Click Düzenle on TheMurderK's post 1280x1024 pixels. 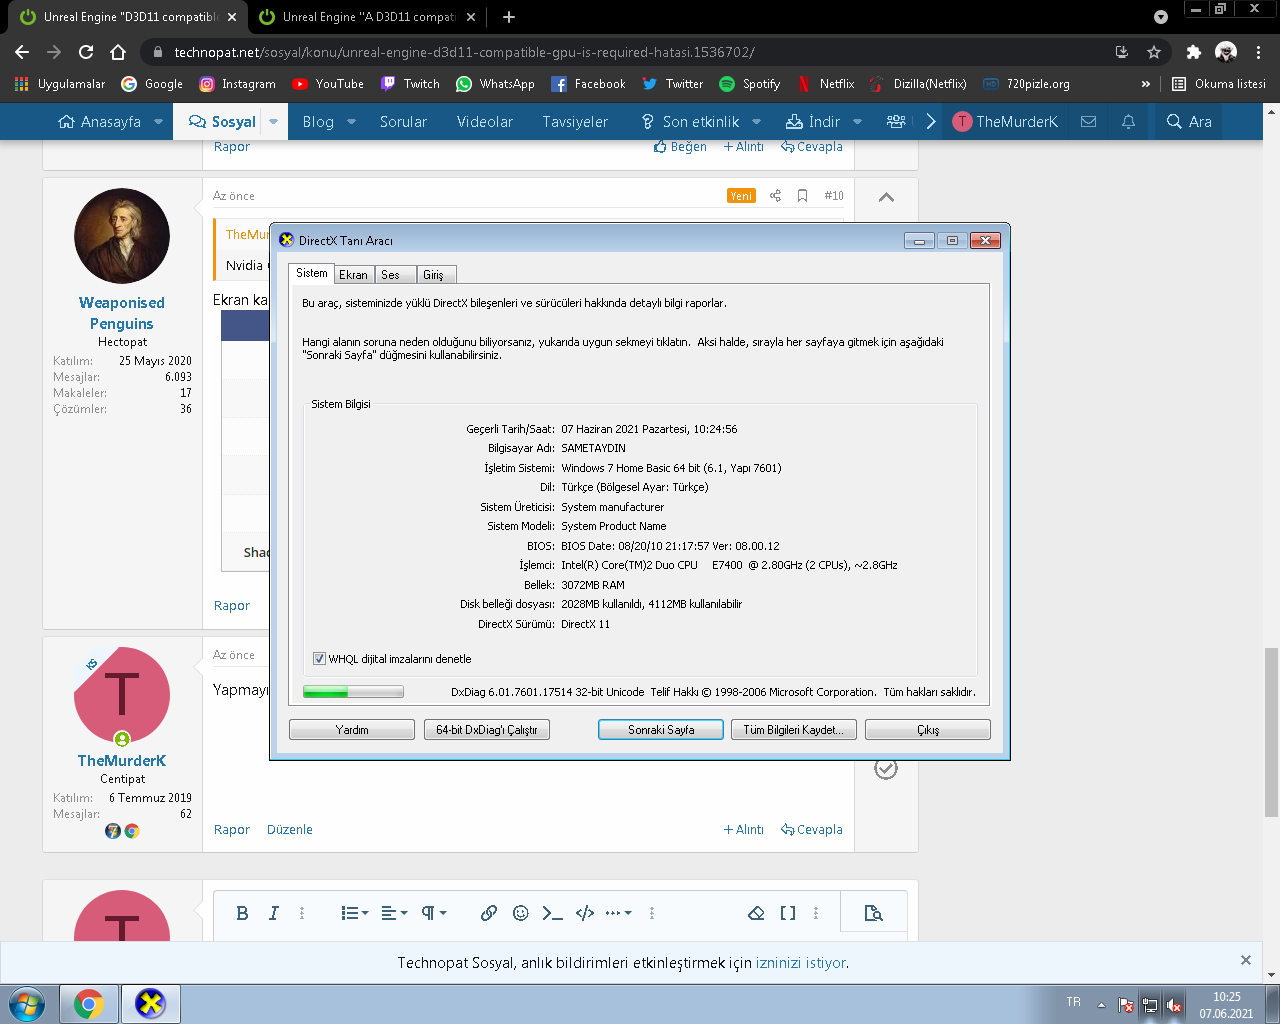[290, 830]
